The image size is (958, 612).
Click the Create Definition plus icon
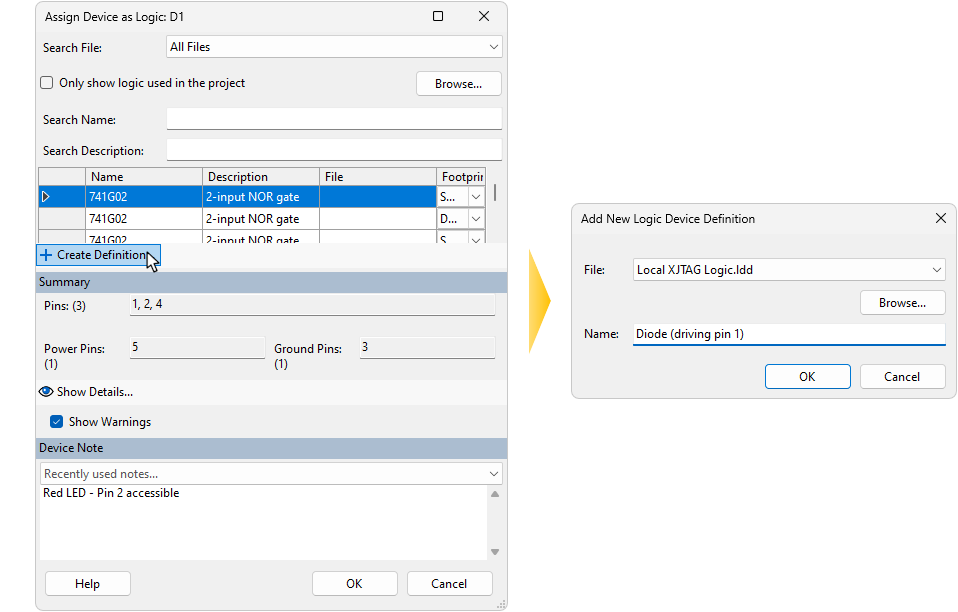pos(46,255)
